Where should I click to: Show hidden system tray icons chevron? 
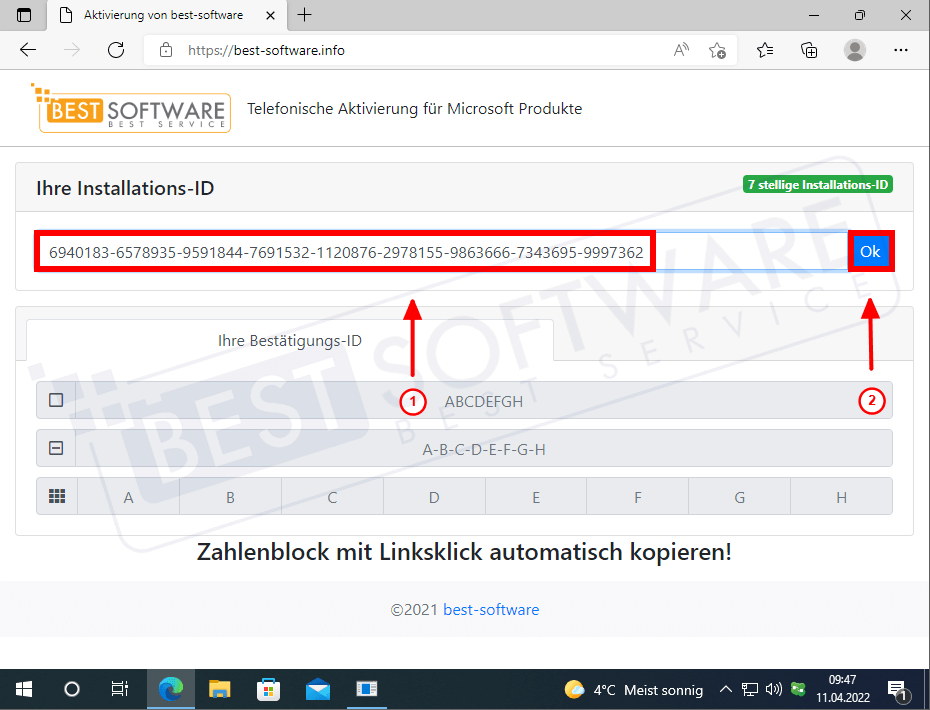click(725, 690)
